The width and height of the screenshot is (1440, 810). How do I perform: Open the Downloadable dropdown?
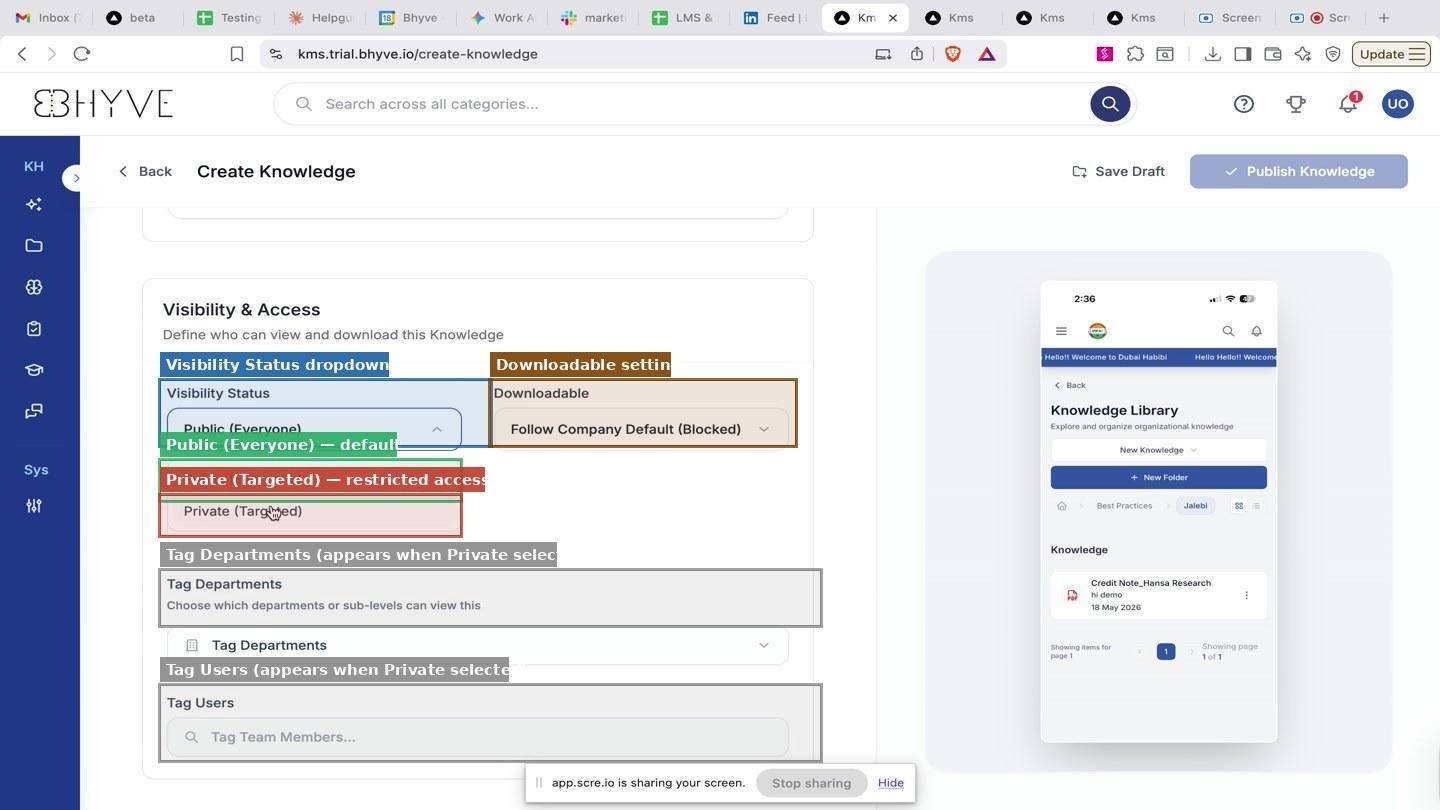641,429
